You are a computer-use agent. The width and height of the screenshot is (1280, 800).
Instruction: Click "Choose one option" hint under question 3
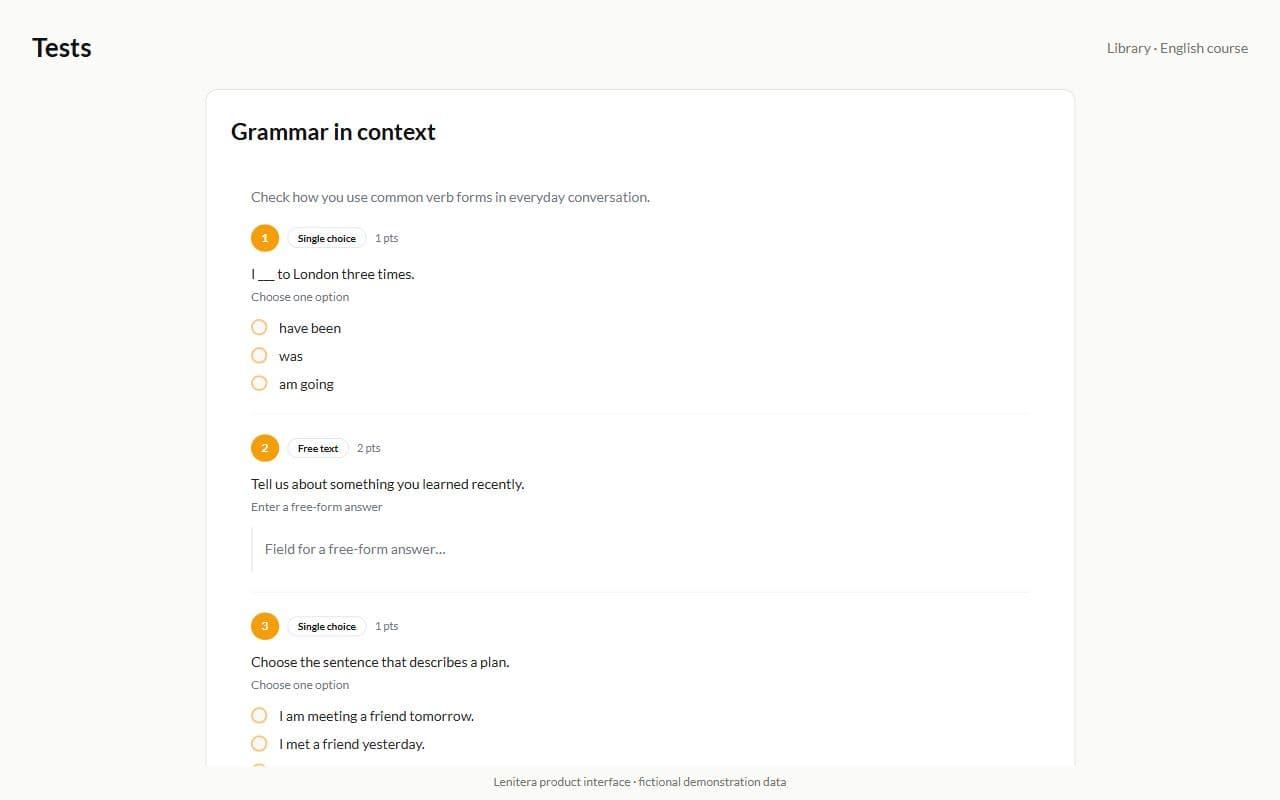(x=300, y=685)
